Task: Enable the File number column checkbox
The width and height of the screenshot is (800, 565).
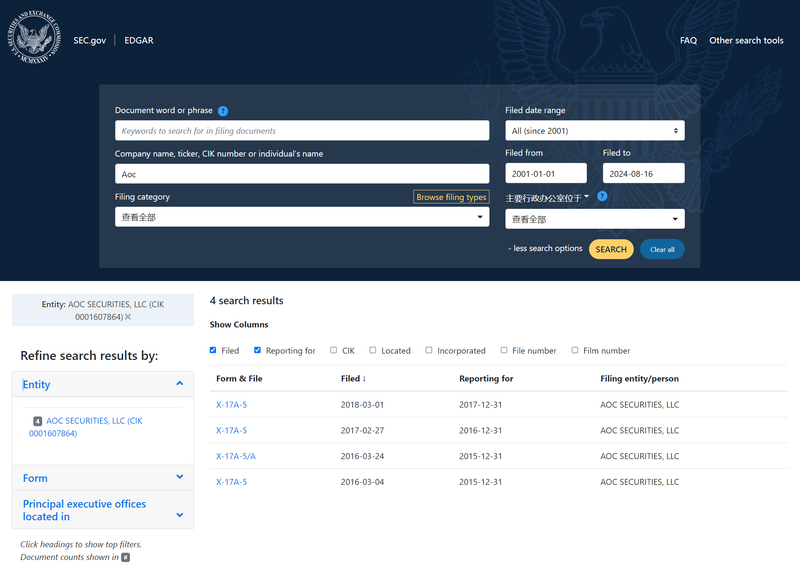Action: click(504, 350)
